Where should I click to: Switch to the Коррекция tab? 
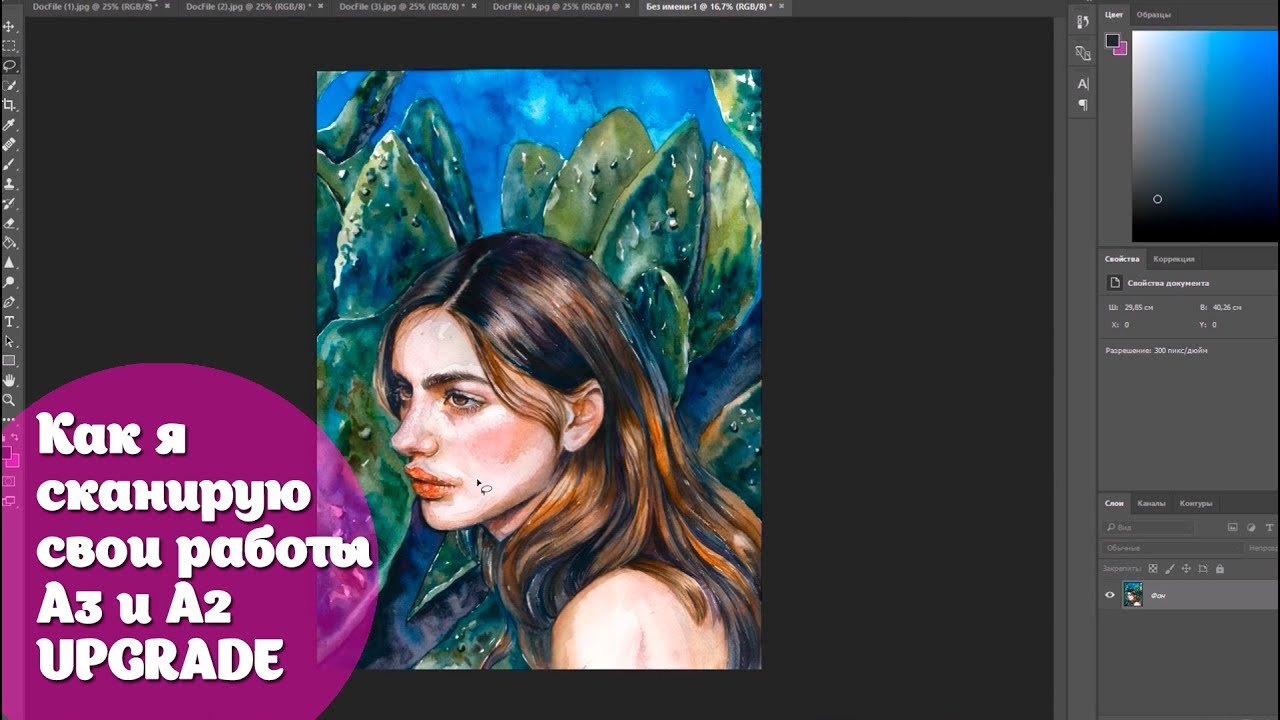pyautogui.click(x=1174, y=259)
